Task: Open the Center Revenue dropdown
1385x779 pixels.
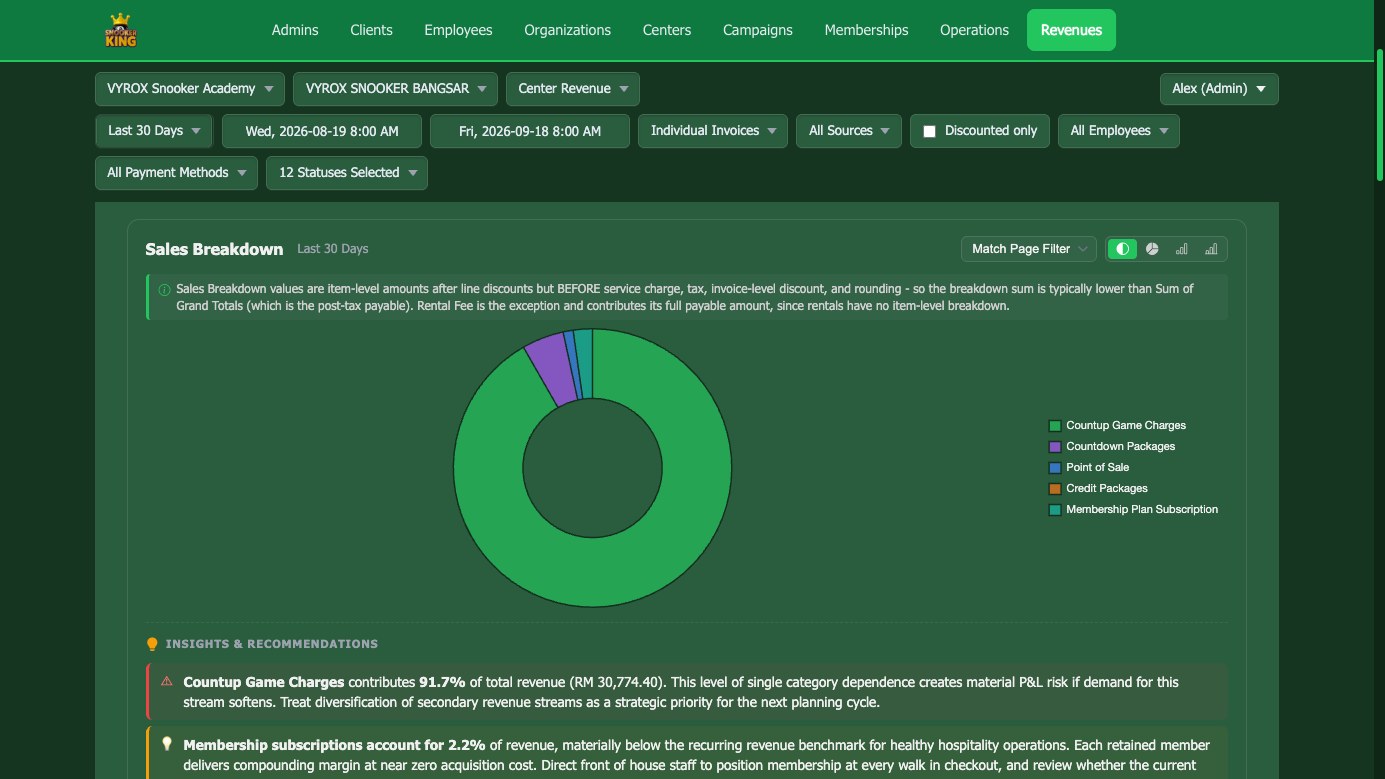Action: (573, 89)
